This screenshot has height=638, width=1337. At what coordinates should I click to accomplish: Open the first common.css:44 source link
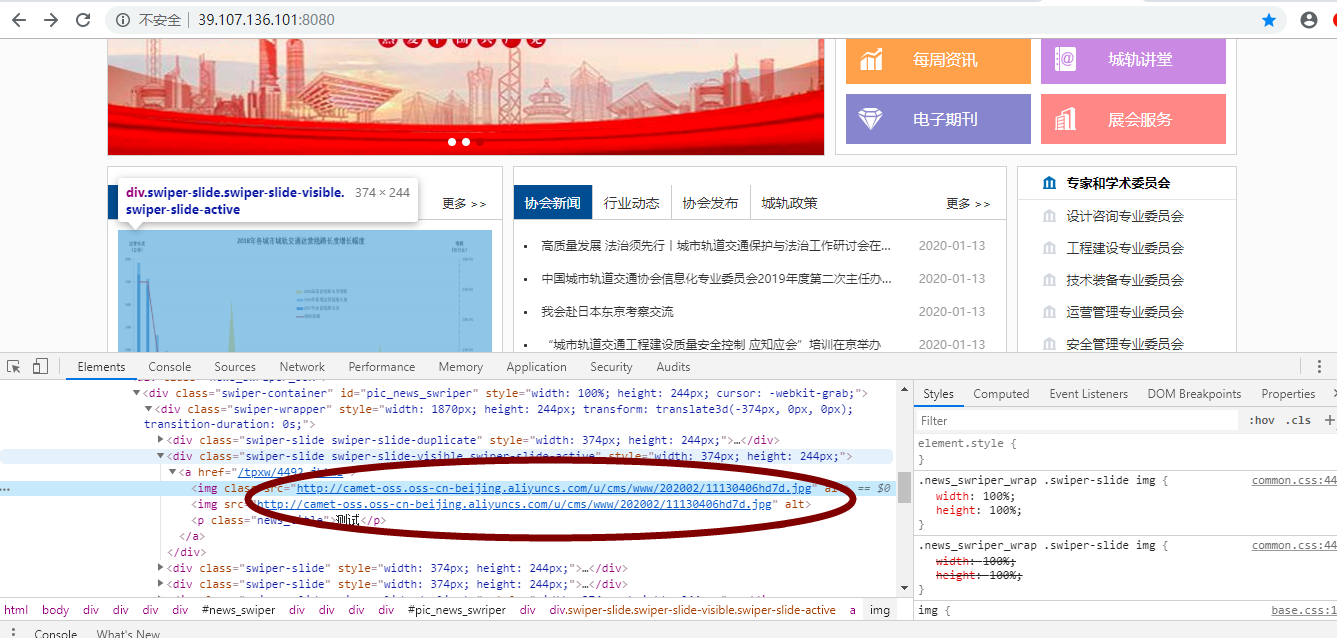point(1293,480)
